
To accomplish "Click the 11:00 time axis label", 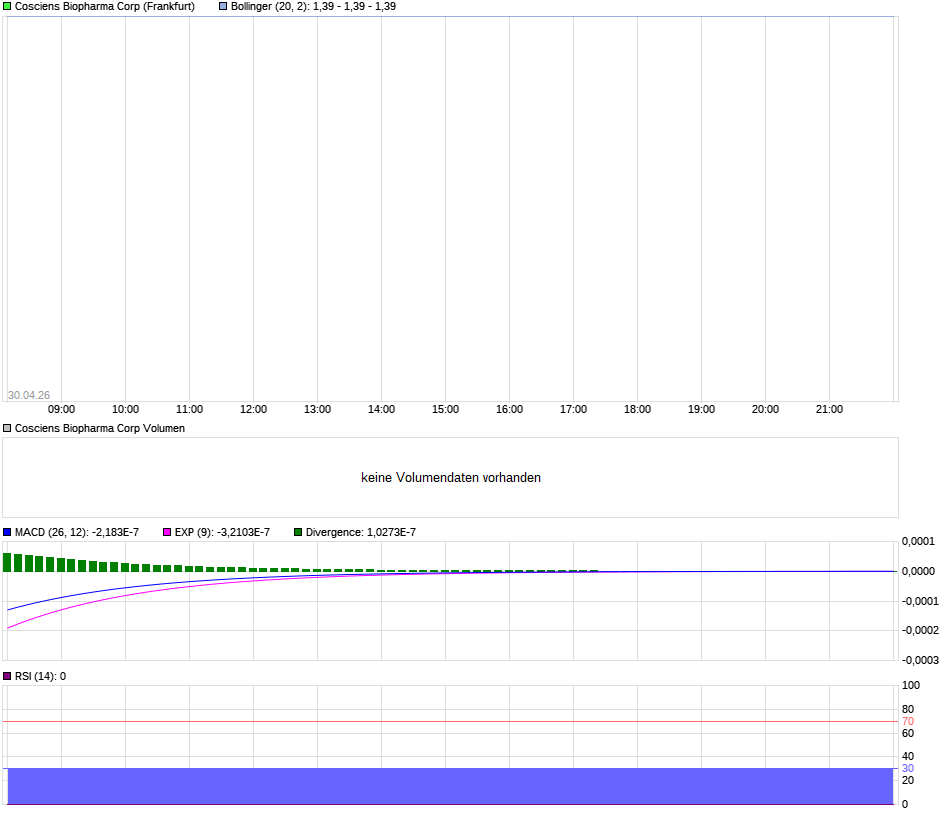I will (189, 409).
